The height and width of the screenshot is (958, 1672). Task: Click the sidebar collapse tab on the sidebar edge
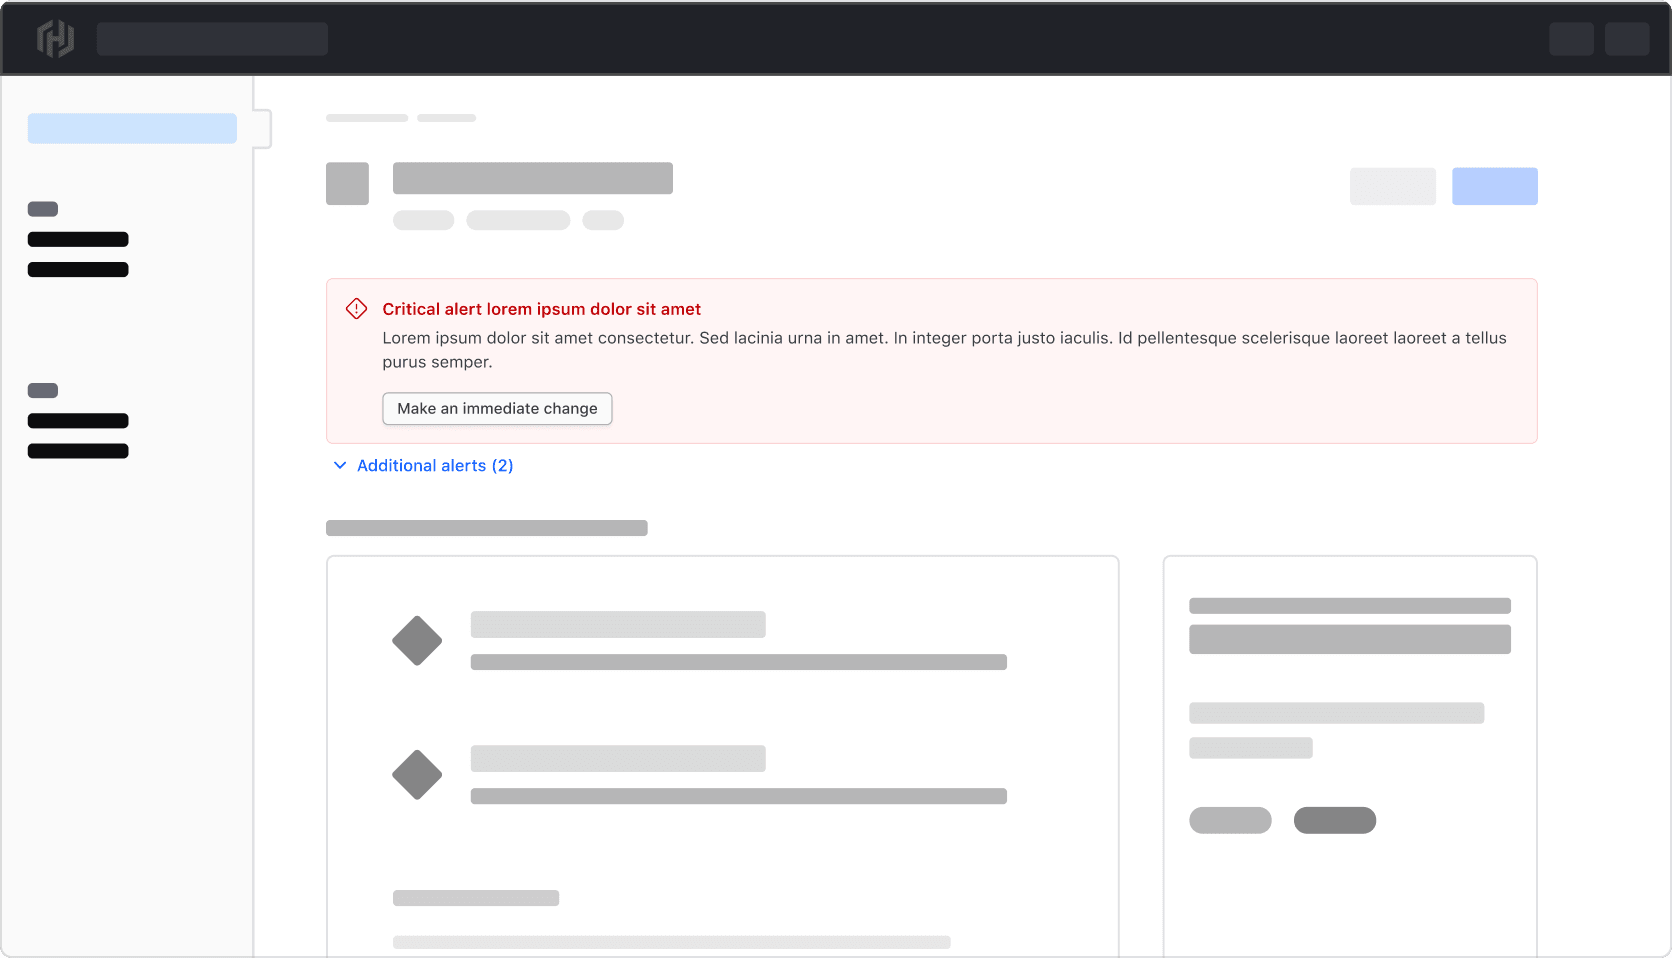(x=263, y=129)
